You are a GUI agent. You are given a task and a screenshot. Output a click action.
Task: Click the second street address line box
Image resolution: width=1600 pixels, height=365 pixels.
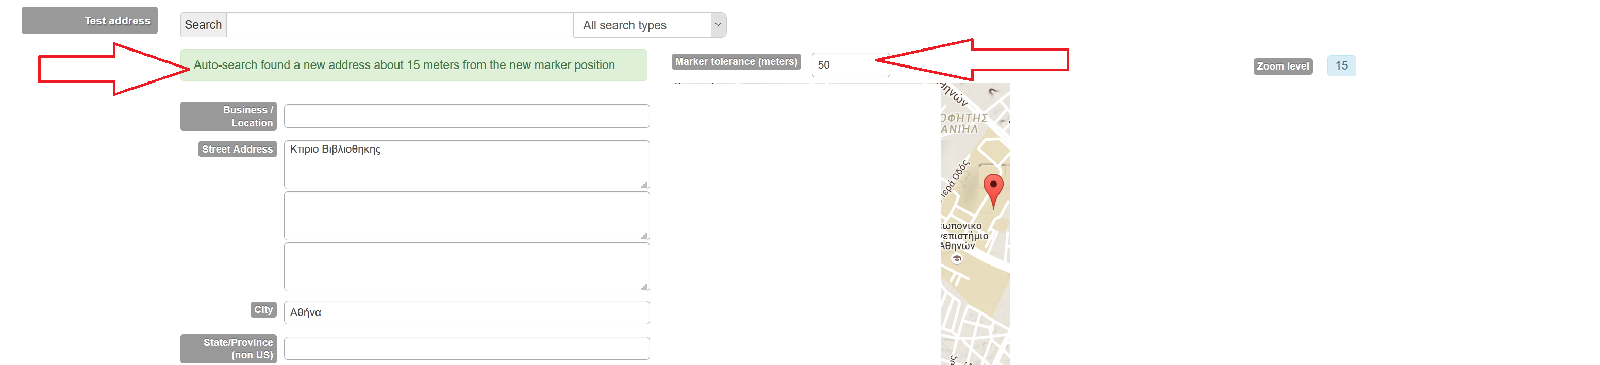coord(467,216)
